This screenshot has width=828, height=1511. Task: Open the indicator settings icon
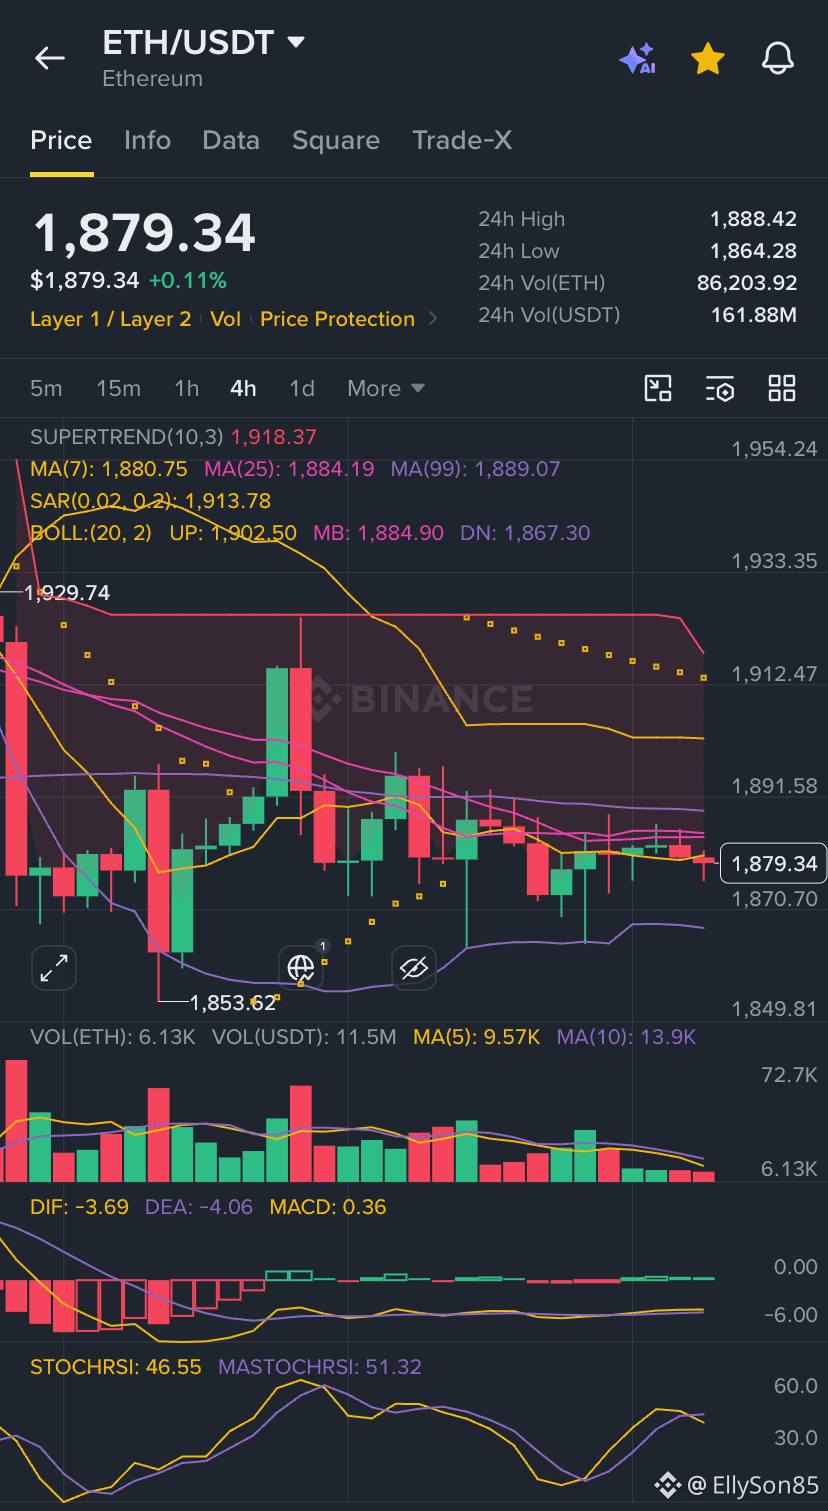(x=720, y=388)
